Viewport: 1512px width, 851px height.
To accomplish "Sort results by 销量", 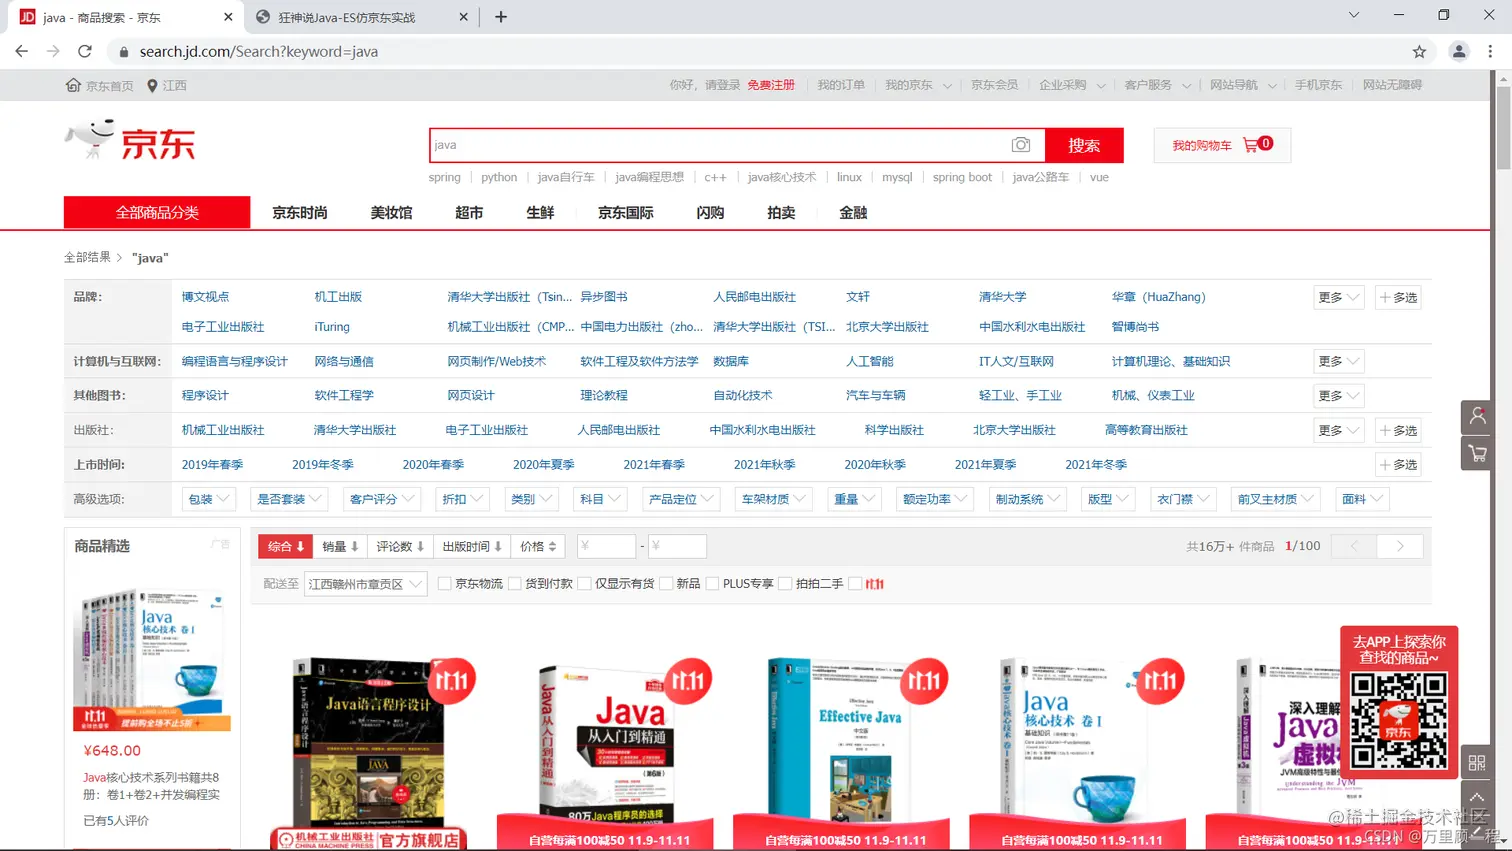I will (340, 546).
